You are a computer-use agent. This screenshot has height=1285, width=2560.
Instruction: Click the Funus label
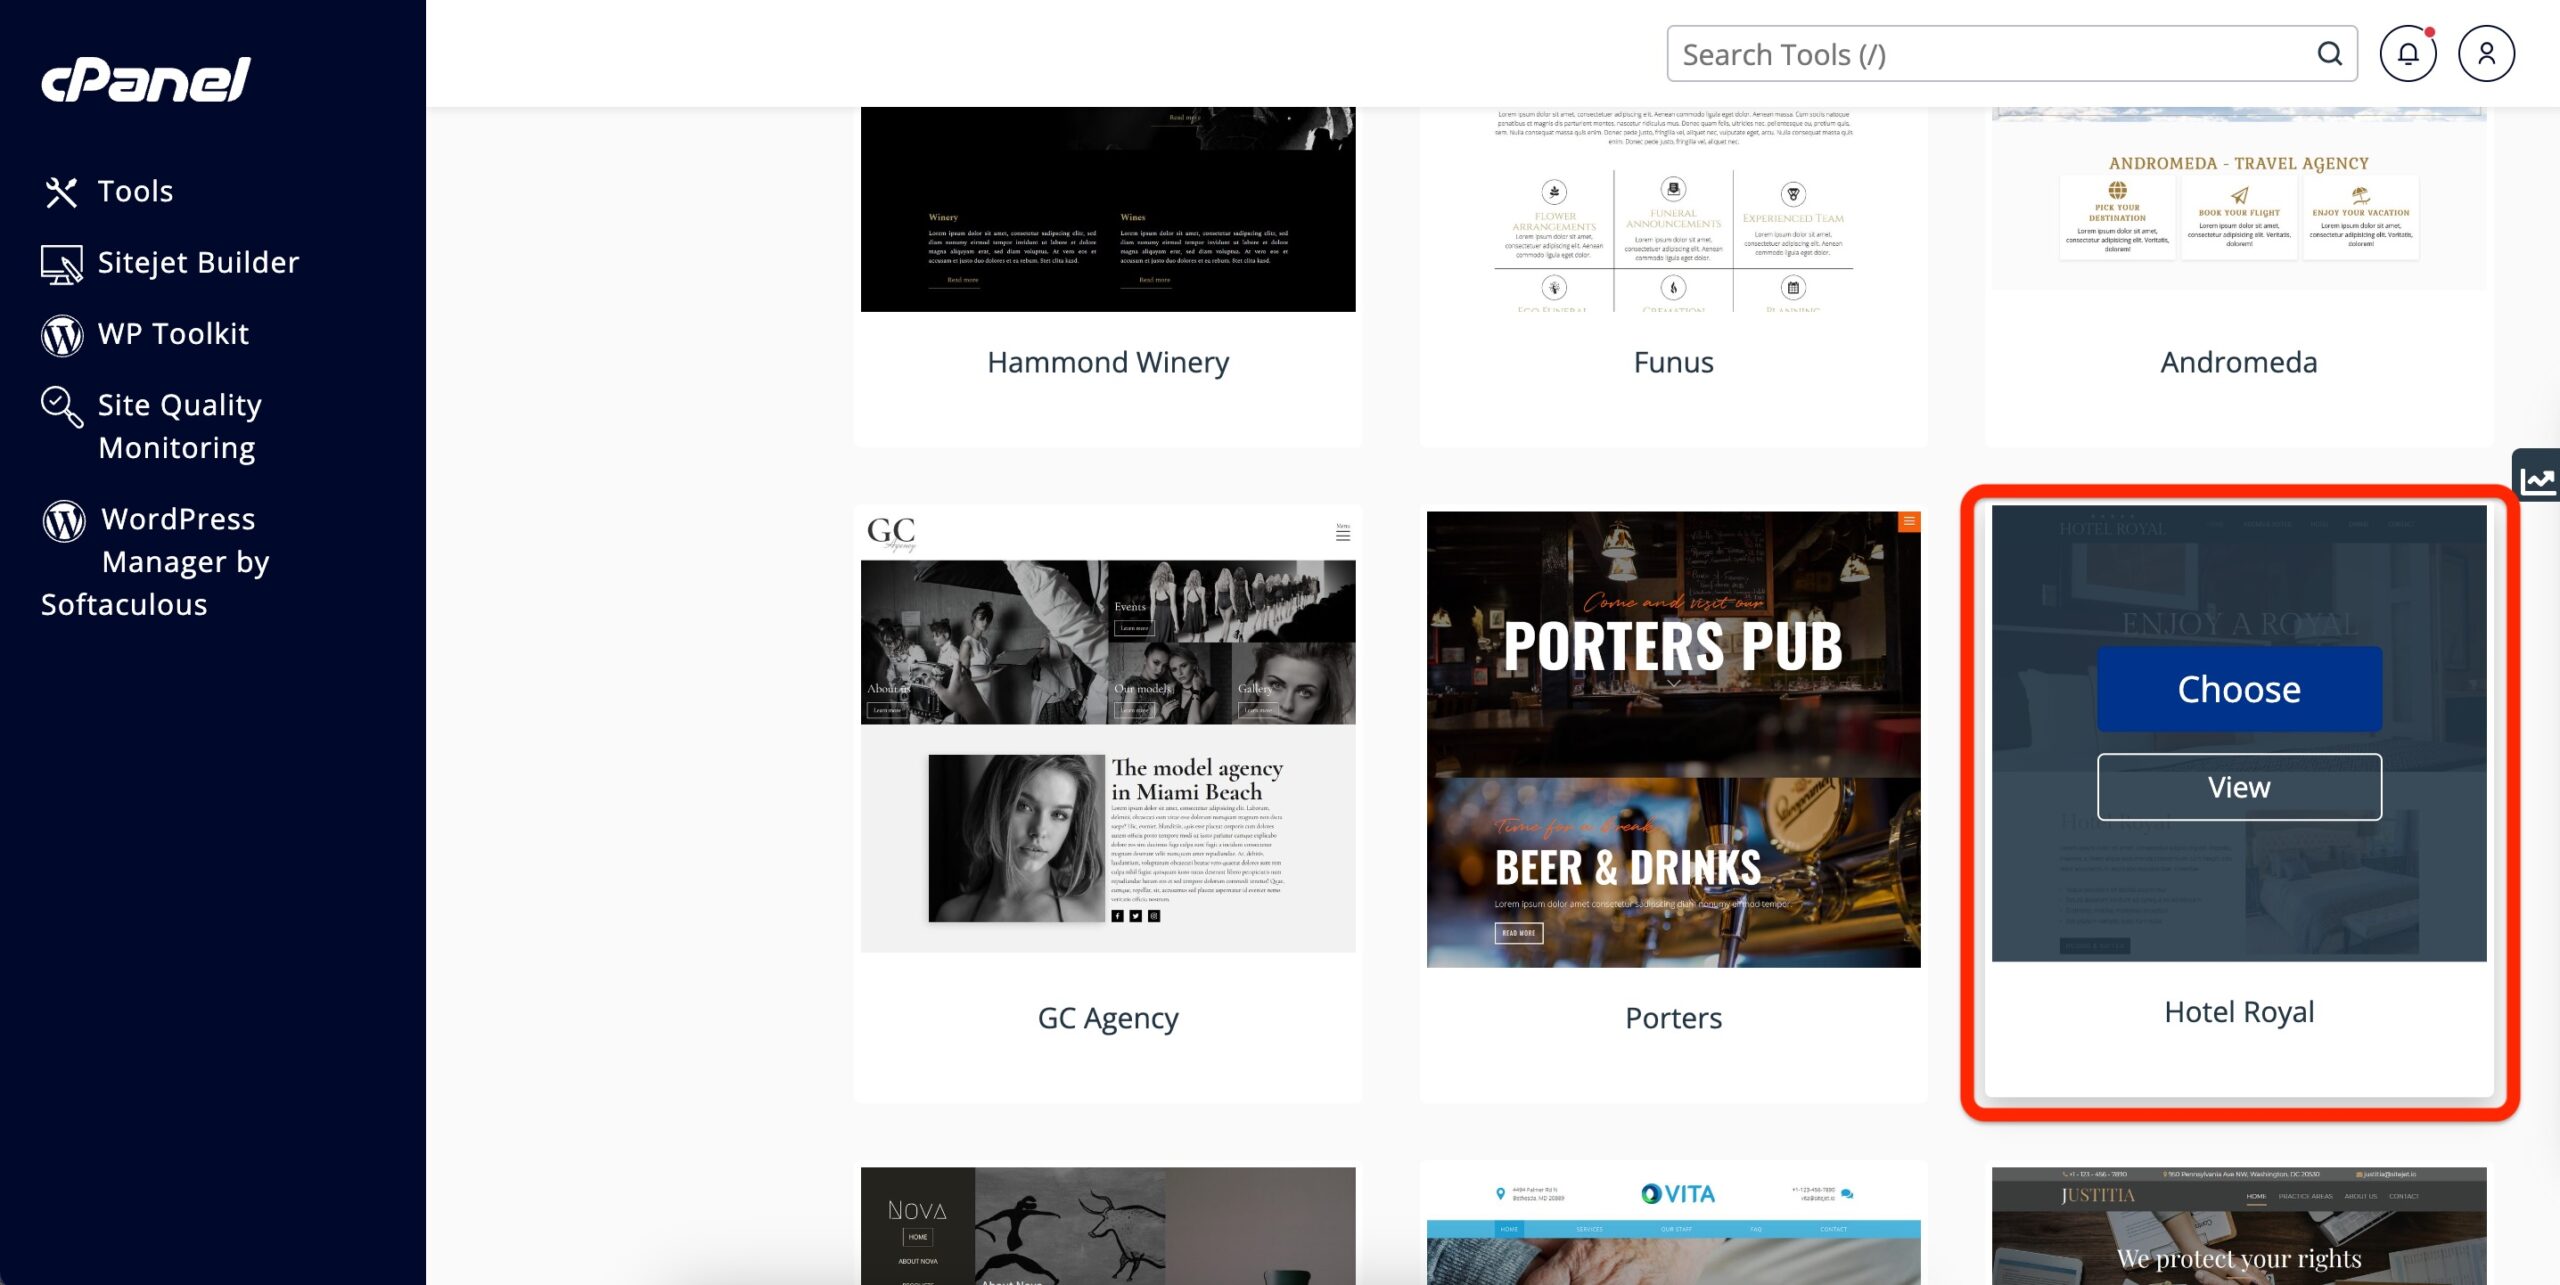point(1673,362)
